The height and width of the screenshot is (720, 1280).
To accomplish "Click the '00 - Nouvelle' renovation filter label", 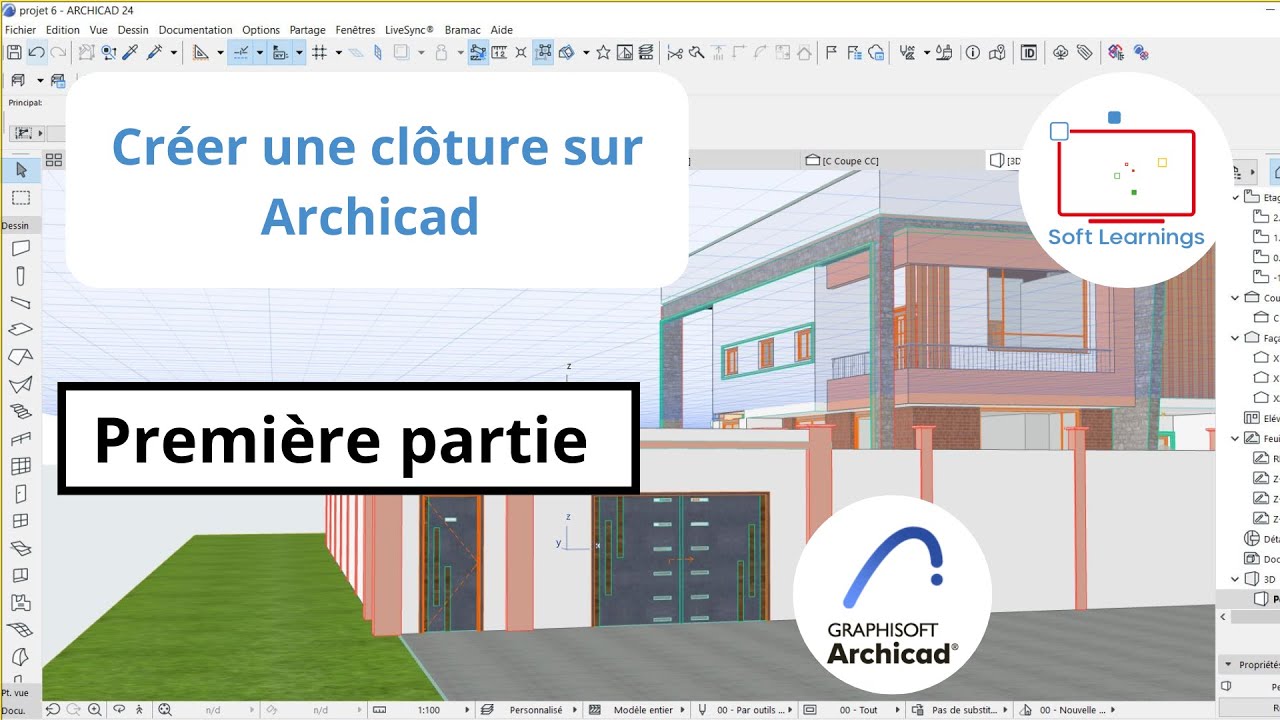I will 1072,710.
